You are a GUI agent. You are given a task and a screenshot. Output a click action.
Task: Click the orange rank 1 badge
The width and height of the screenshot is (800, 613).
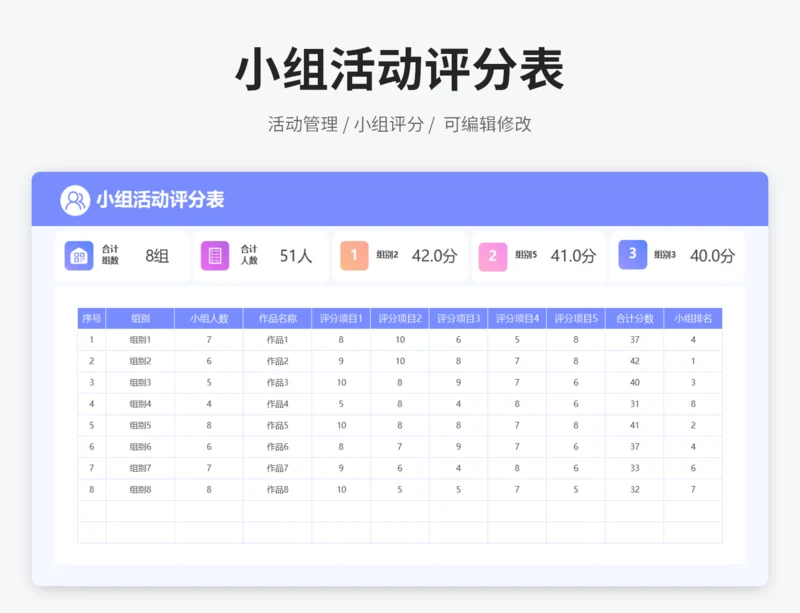354,255
